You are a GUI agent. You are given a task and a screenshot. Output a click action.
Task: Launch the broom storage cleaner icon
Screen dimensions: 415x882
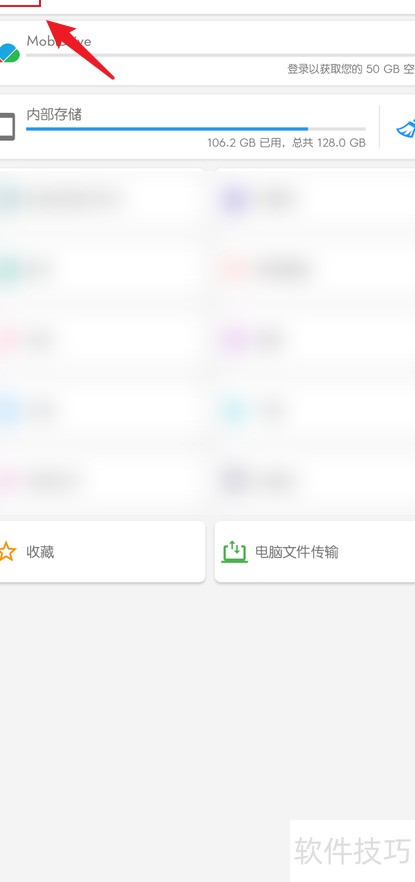pyautogui.click(x=405, y=129)
